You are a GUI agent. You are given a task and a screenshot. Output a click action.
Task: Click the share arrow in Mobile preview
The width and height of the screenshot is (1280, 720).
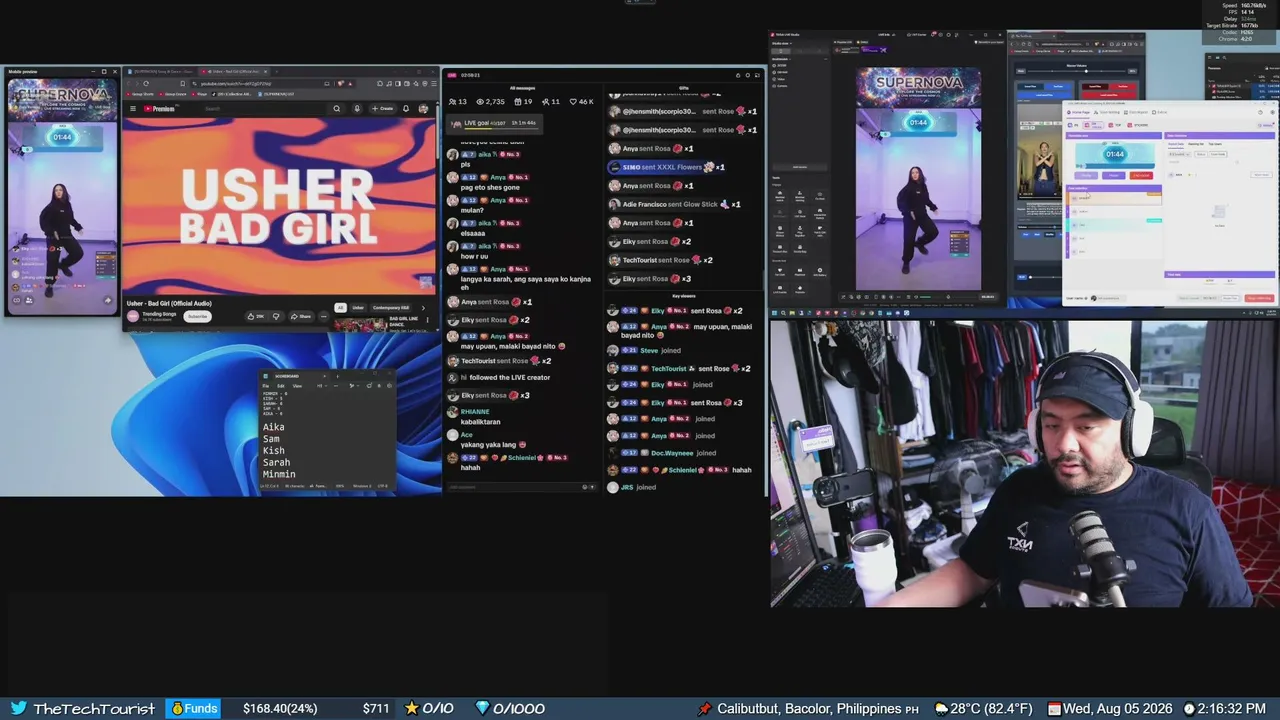(x=108, y=300)
